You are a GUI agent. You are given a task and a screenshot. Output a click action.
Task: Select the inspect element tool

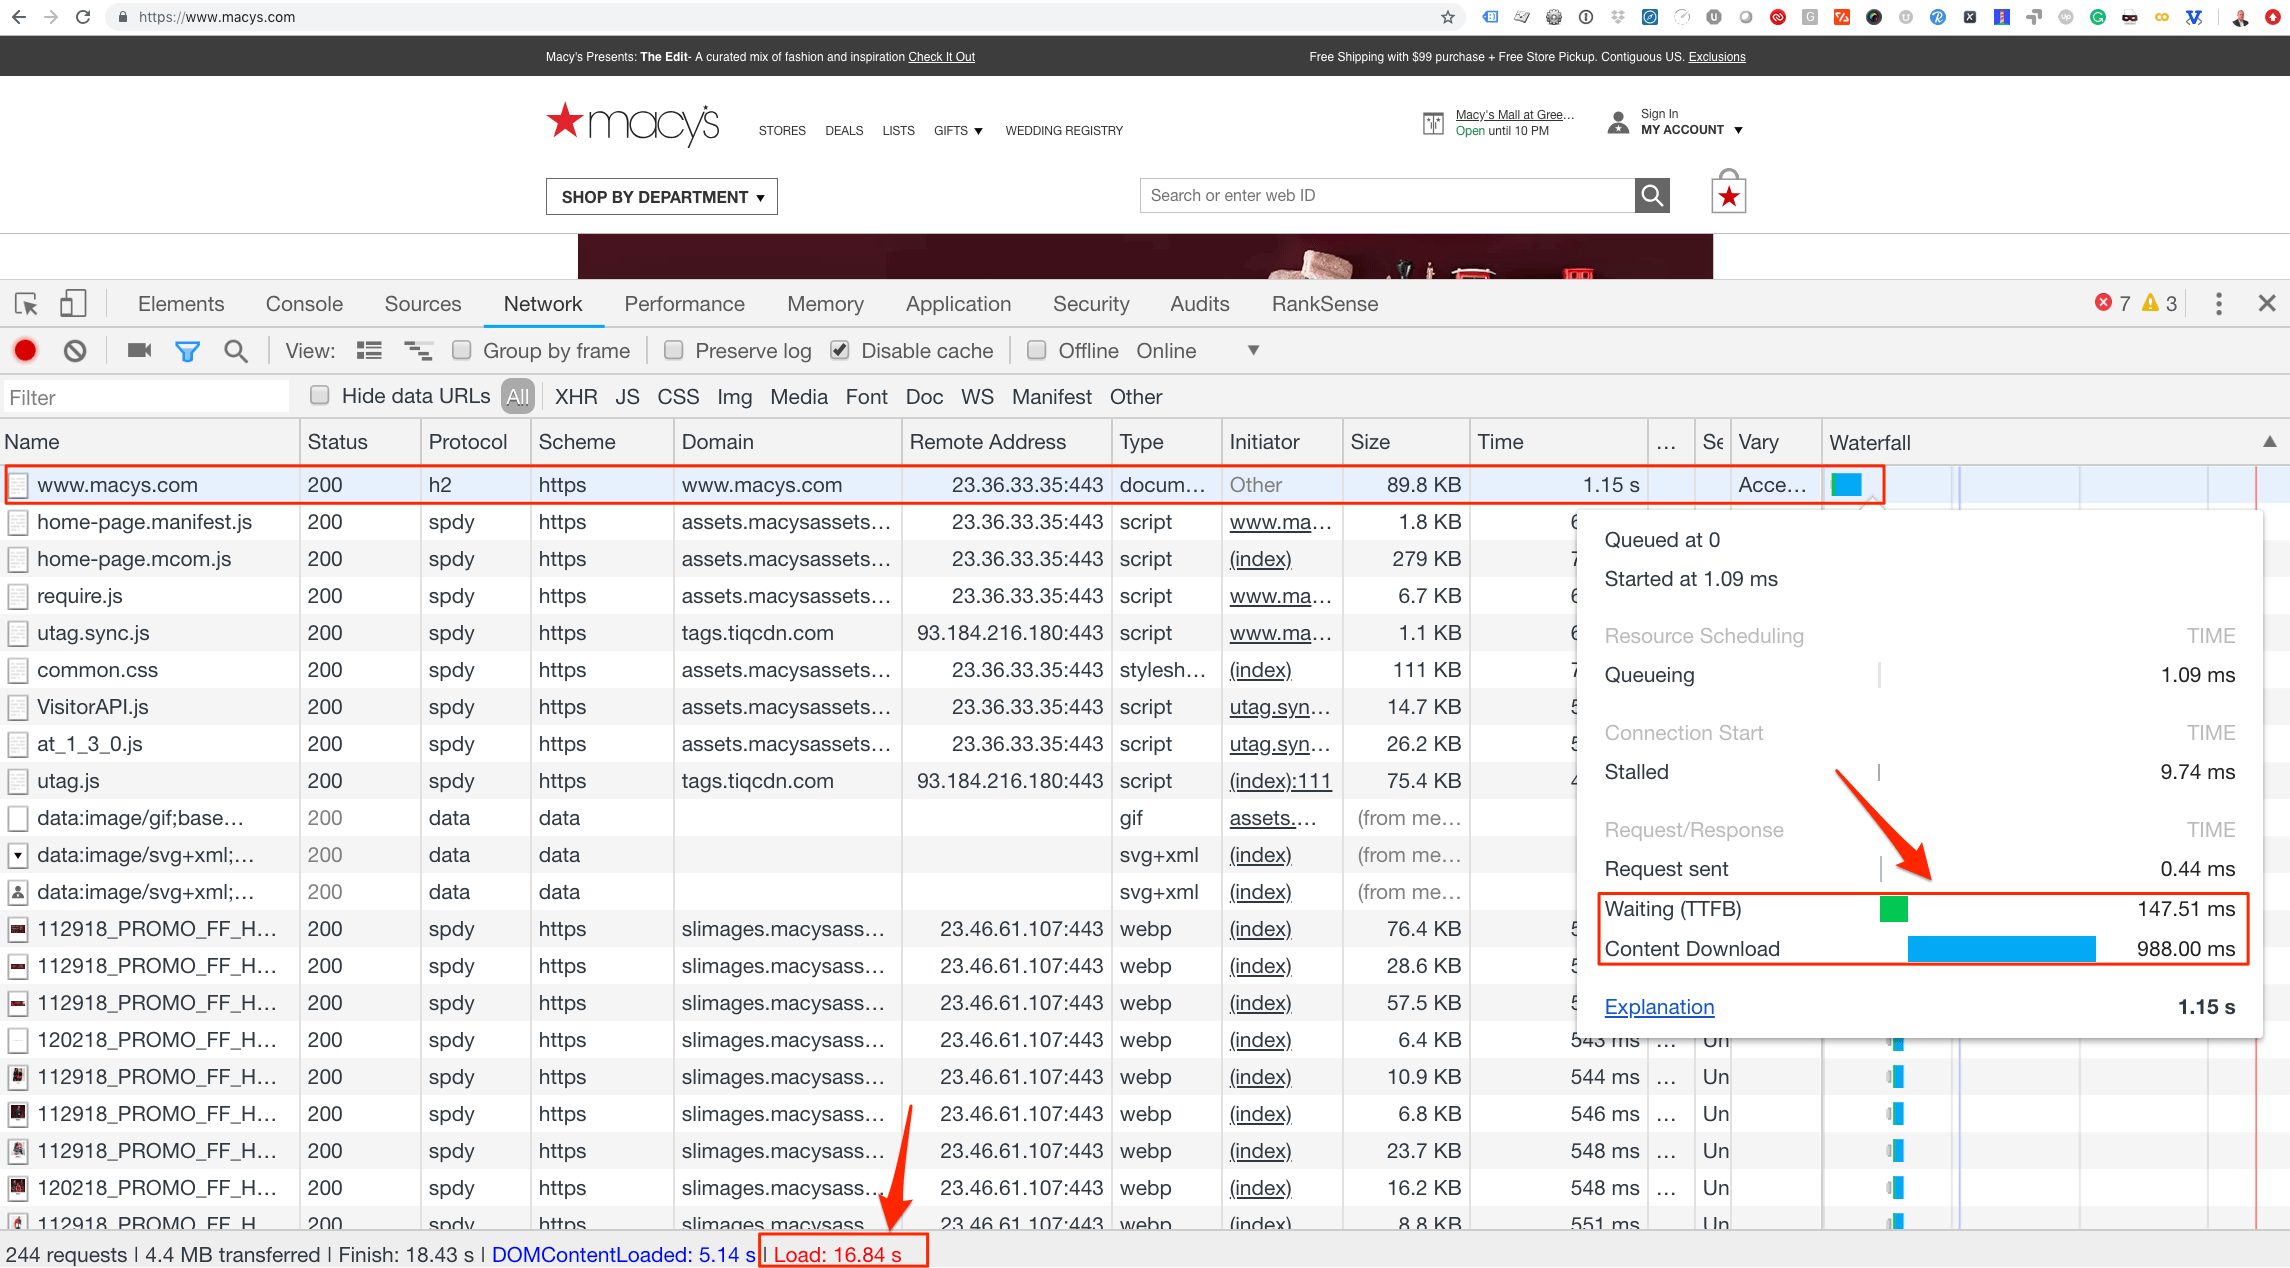(25, 303)
